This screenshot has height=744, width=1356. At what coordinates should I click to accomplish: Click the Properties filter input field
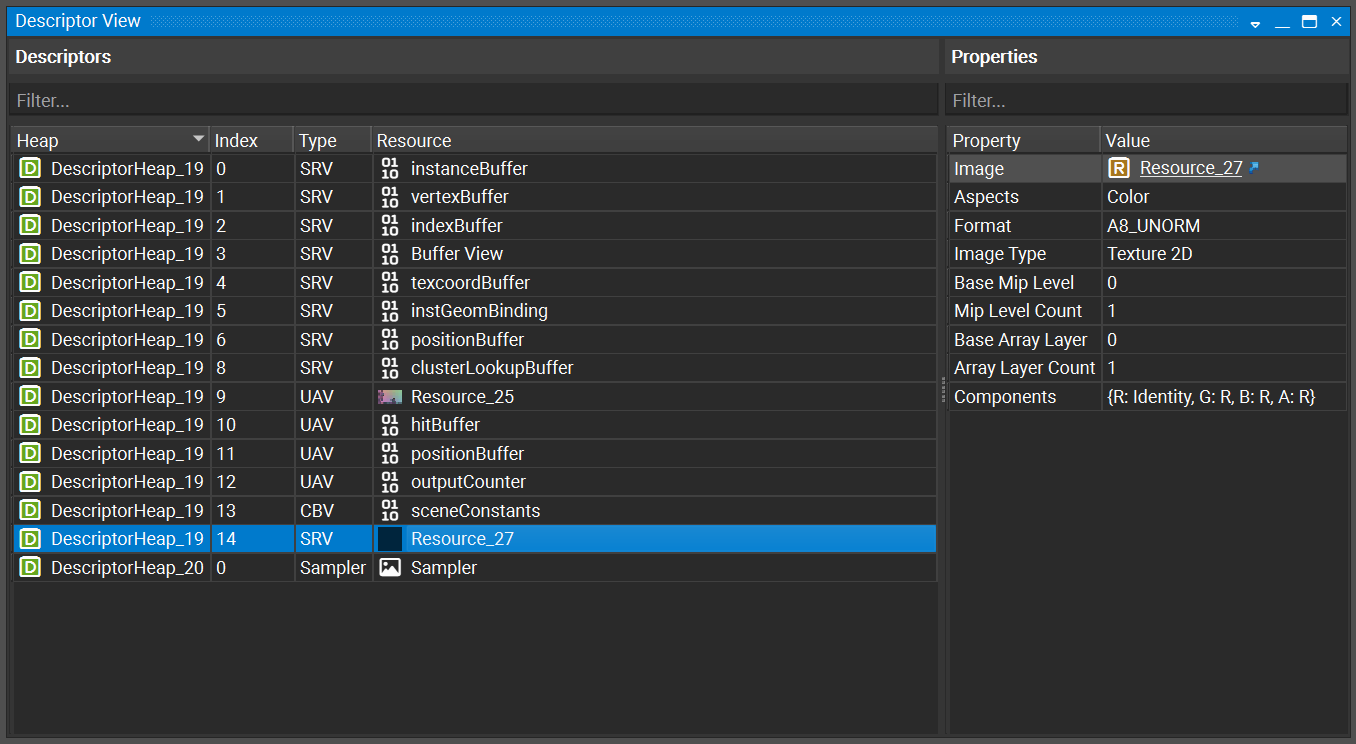click(x=1146, y=101)
